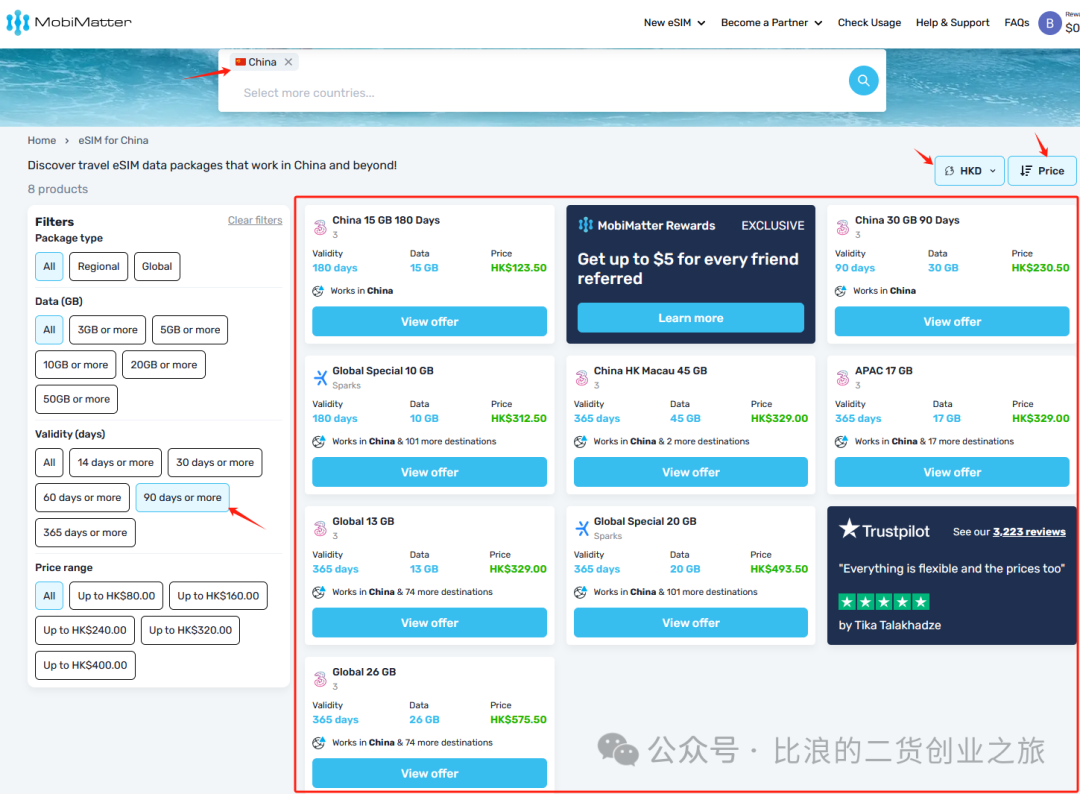1080x794 pixels.
Task: Click the eSIM for China breadcrumb
Action: (x=114, y=140)
